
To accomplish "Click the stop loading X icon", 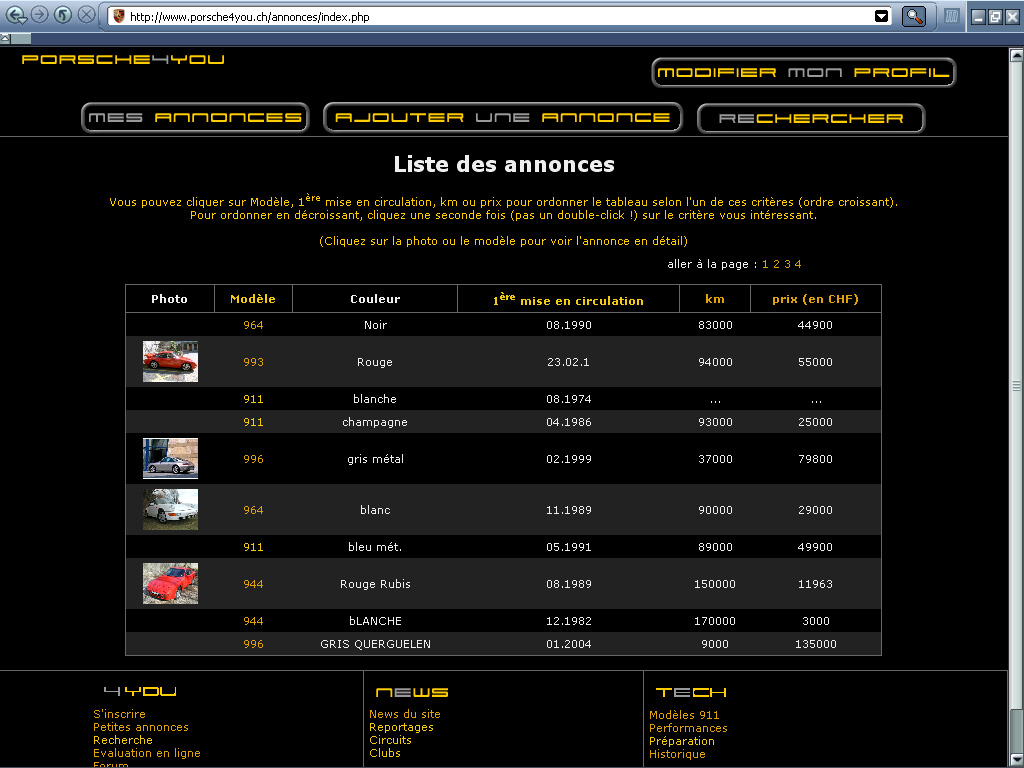I will point(86,14).
